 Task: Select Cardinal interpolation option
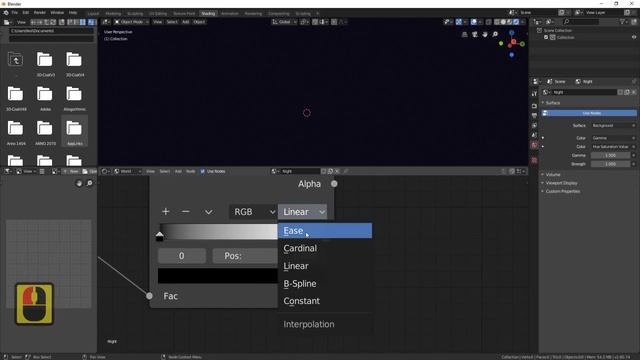pos(325,248)
